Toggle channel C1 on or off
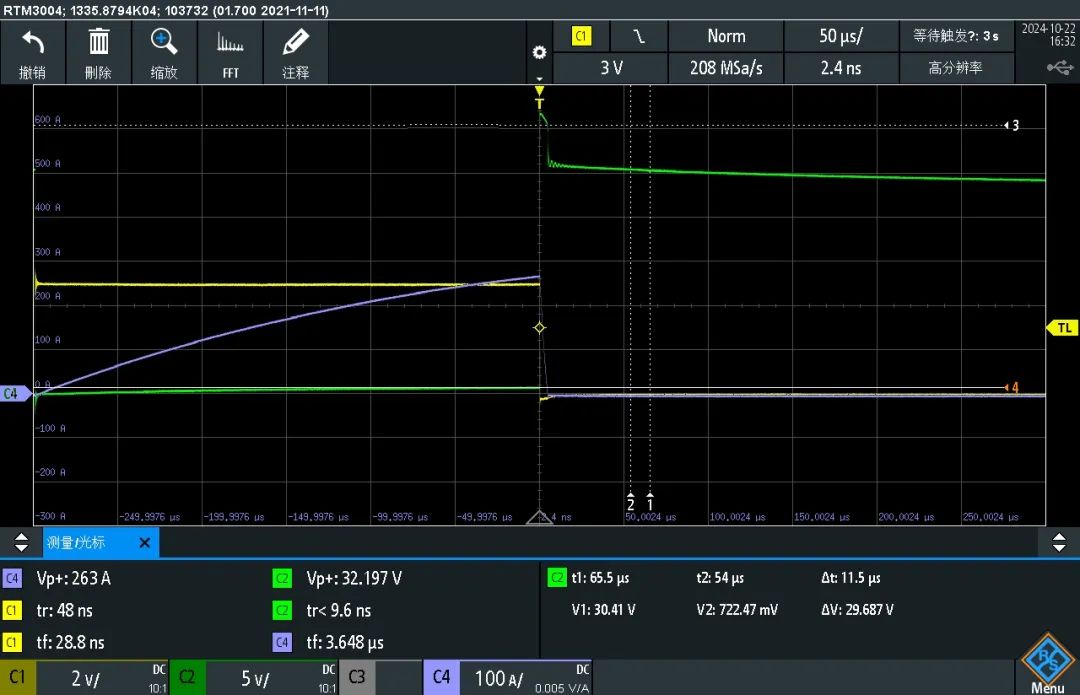 tap(18, 677)
